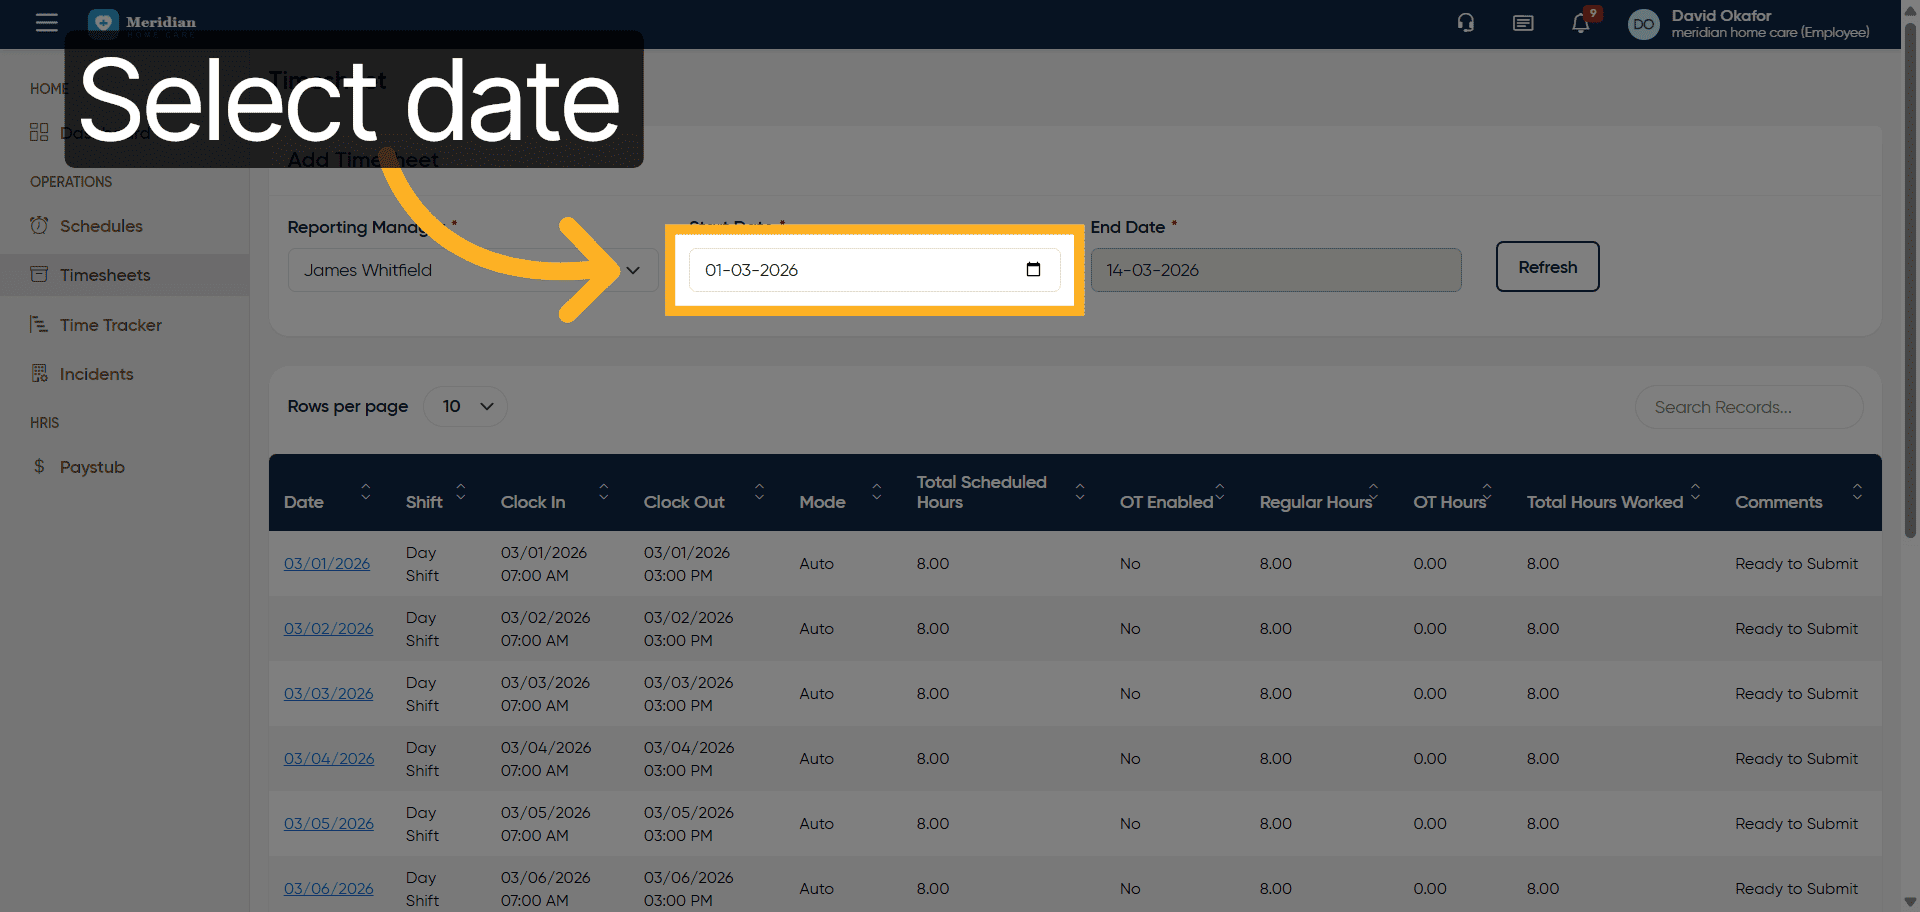Viewport: 1920px width, 912px height.
Task: Select Timesheets in sidebar menu
Action: [x=105, y=275]
